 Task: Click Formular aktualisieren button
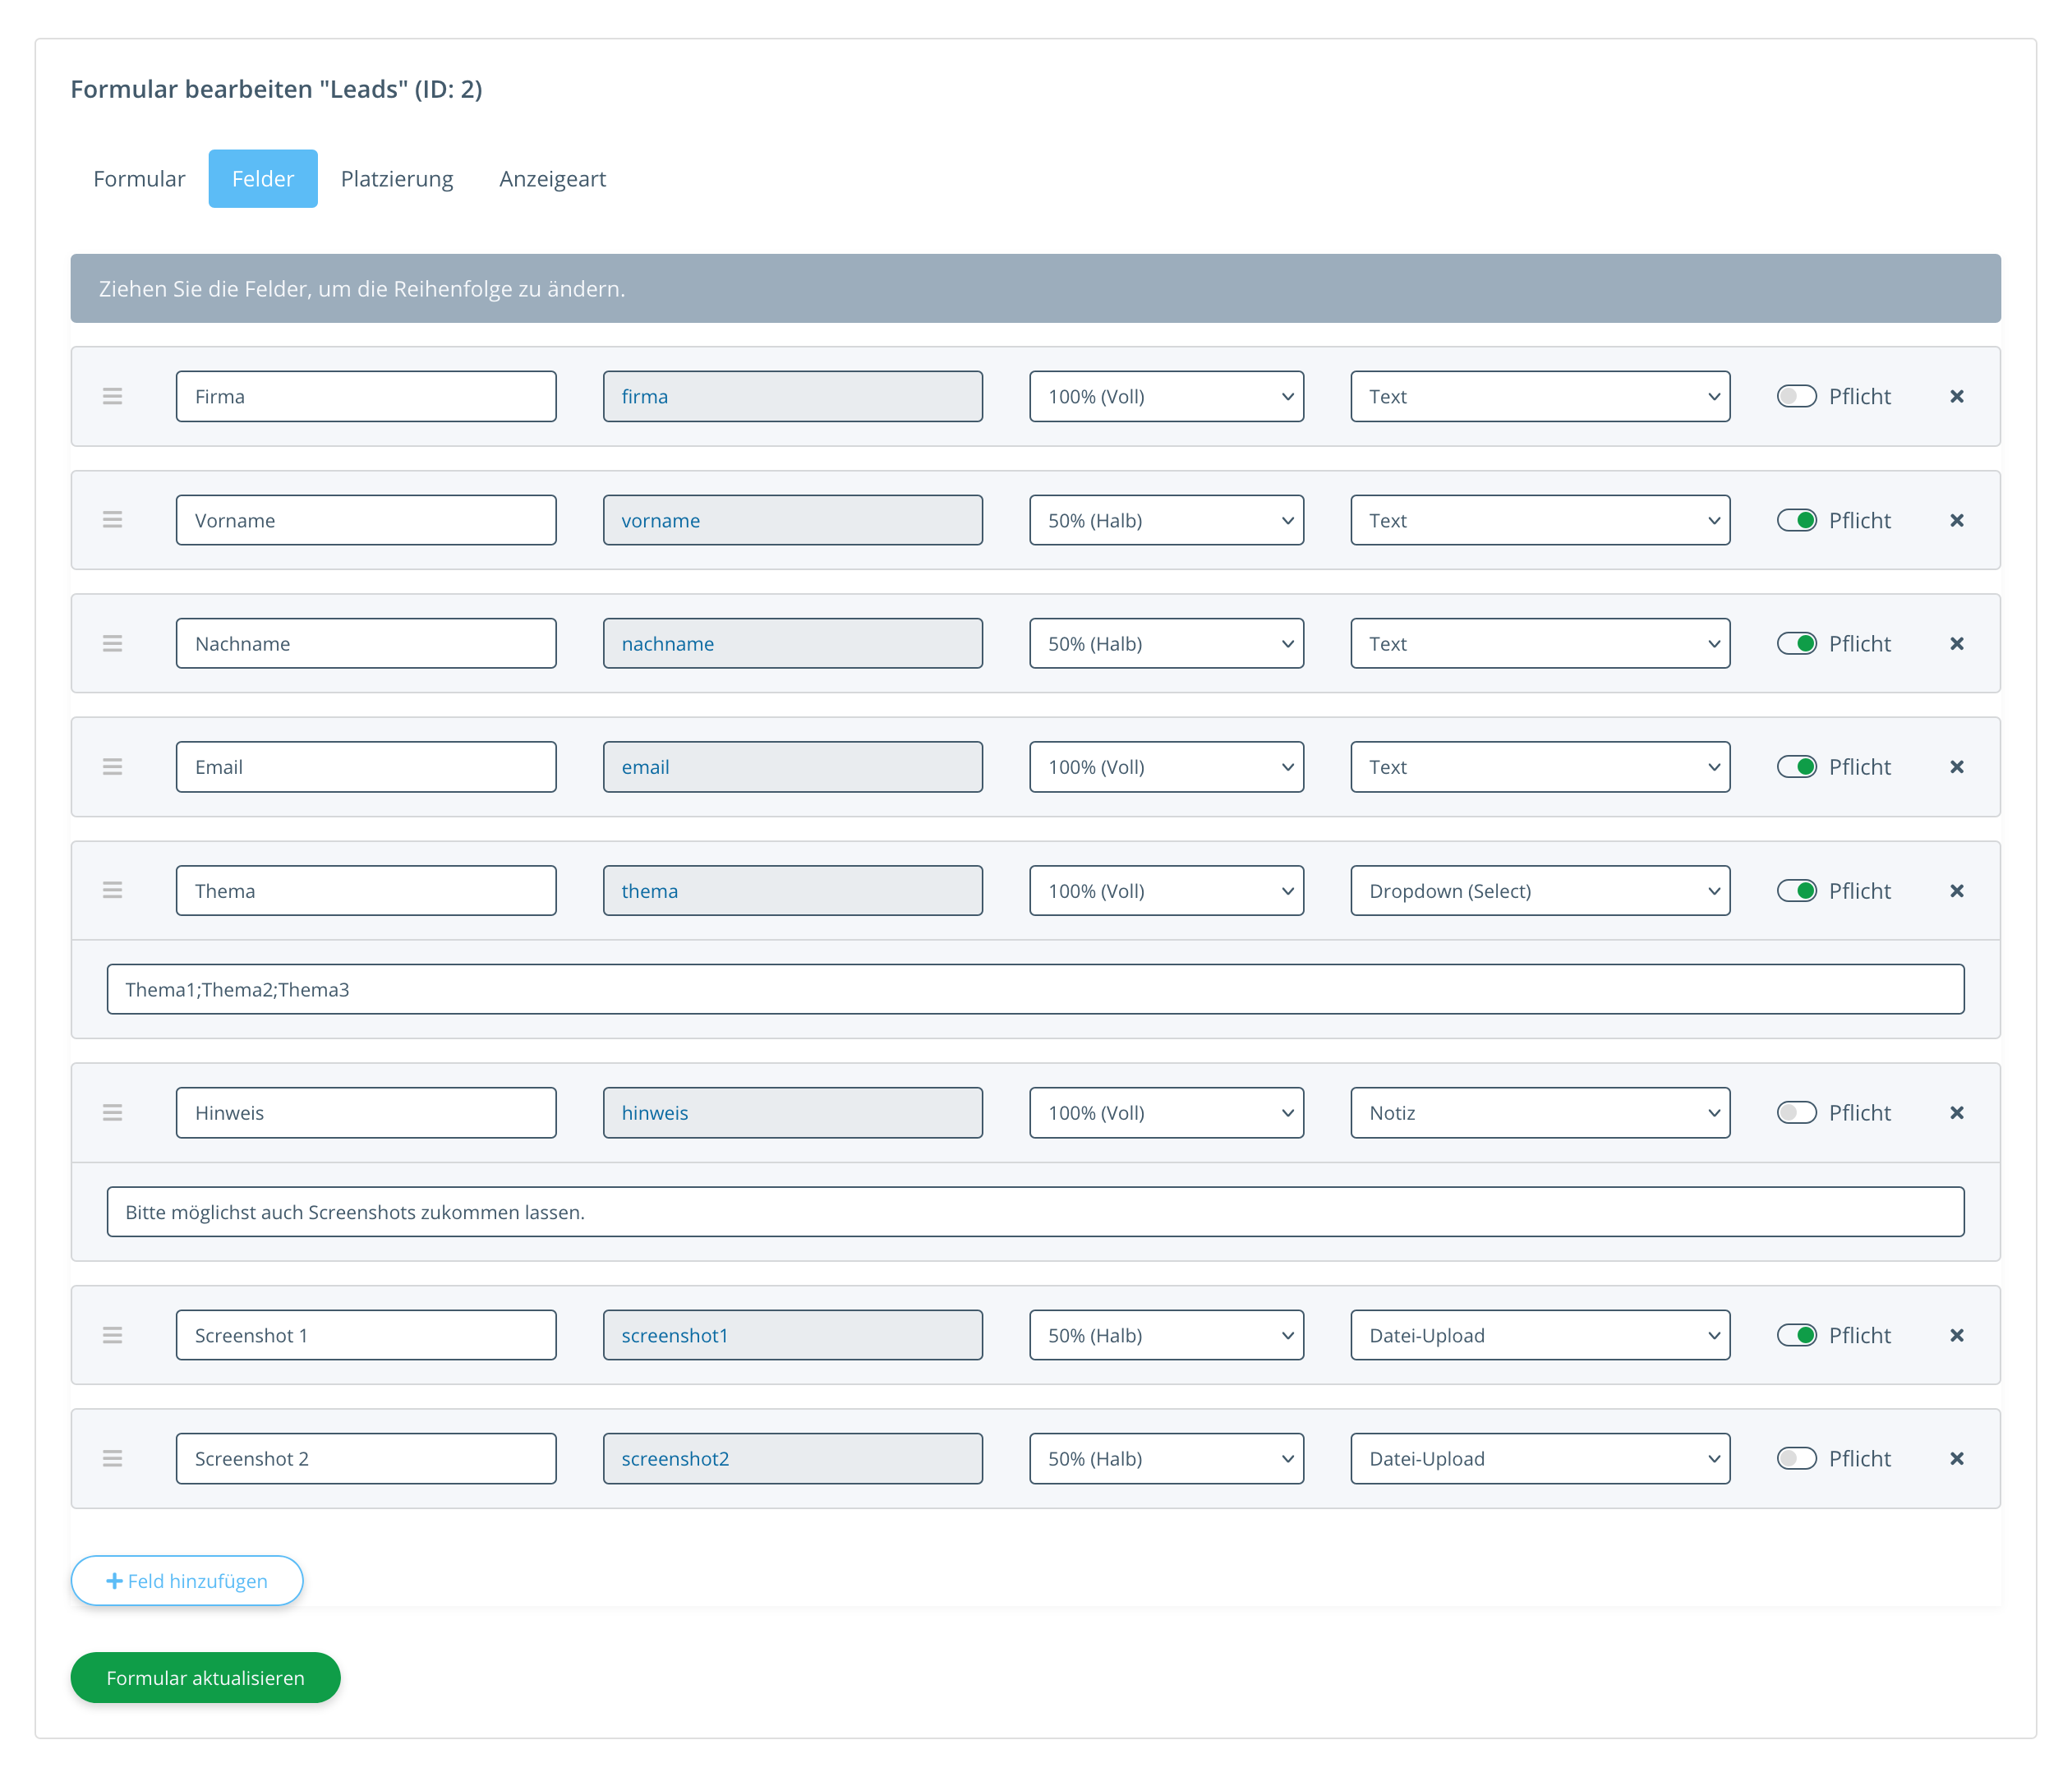click(x=205, y=1678)
